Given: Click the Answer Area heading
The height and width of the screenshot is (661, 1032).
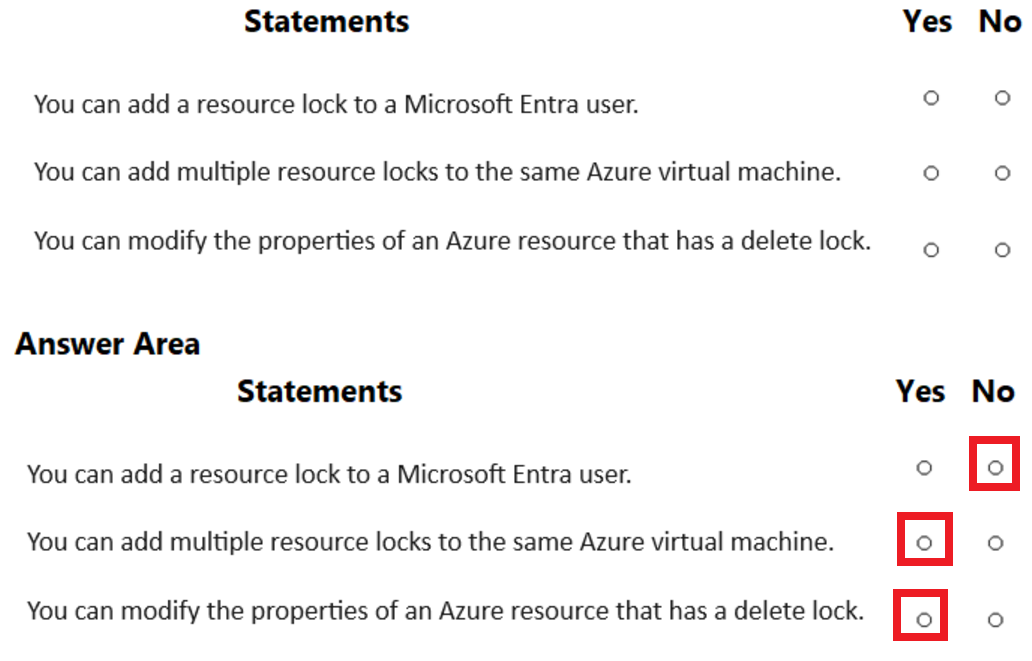Looking at the screenshot, I should (107, 344).
